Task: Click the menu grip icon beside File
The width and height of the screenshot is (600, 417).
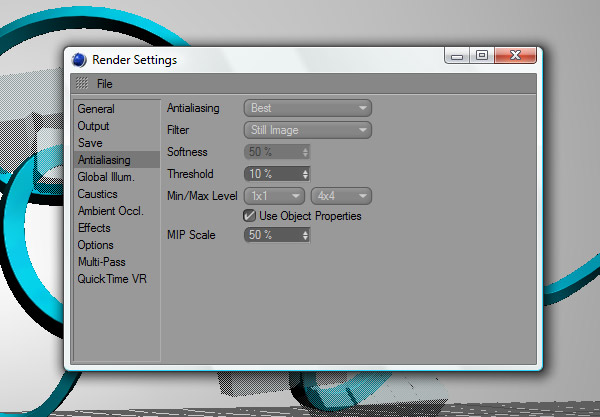Action: (x=82, y=83)
